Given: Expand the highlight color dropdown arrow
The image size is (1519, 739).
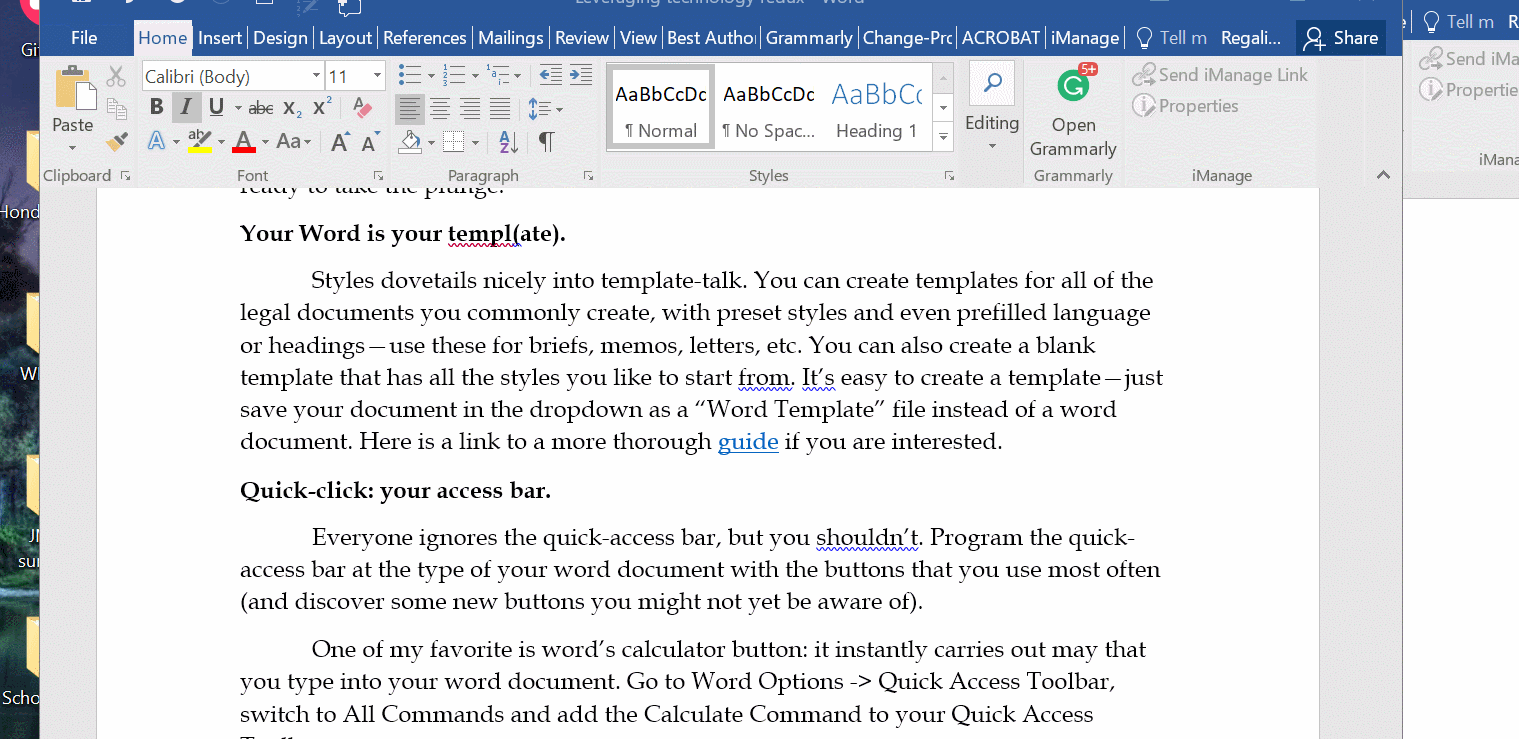Looking at the screenshot, I should [220, 142].
